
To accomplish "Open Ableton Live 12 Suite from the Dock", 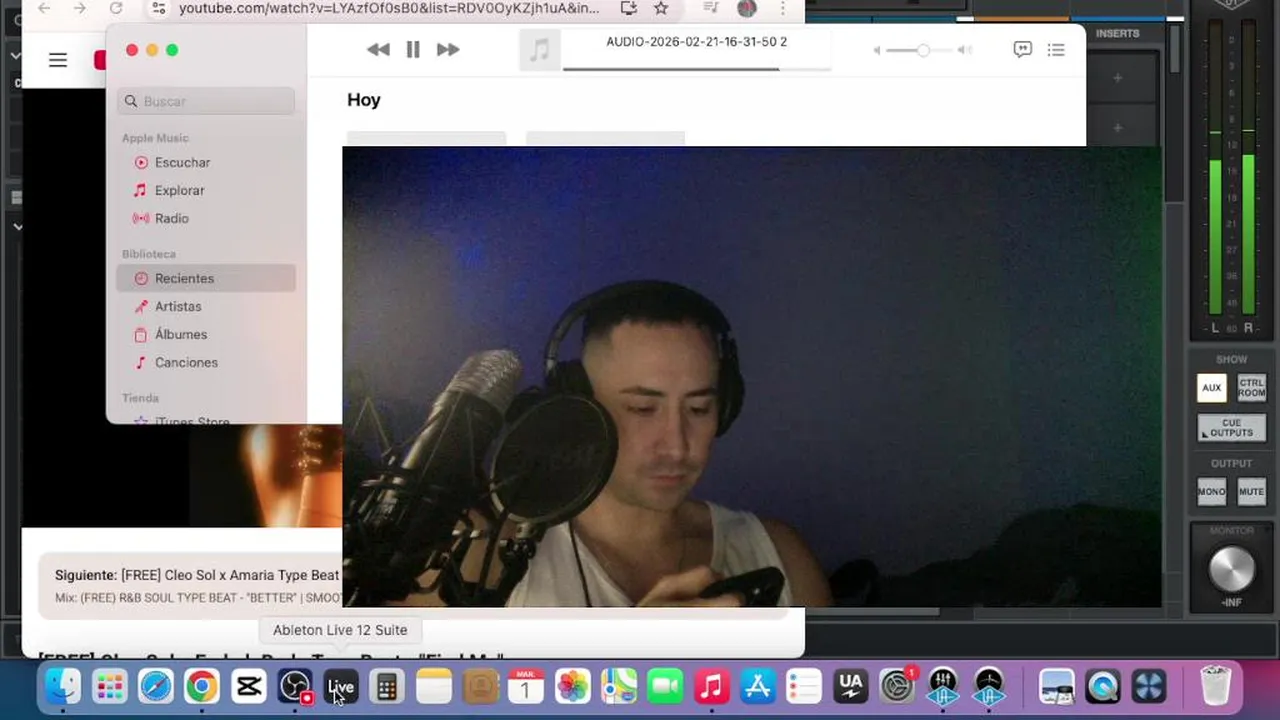I will point(341,686).
